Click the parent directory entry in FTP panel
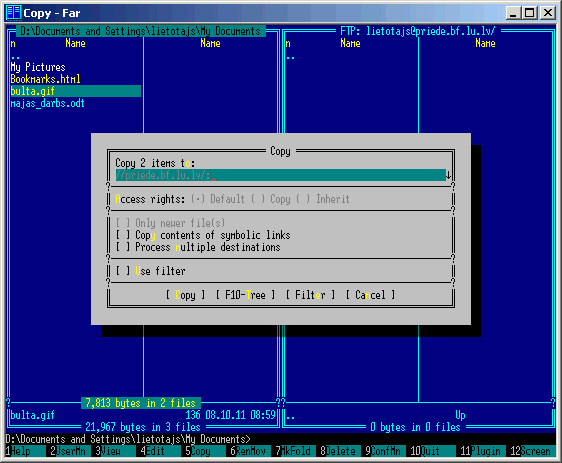Viewport: 562px width, 463px height. tap(290, 56)
